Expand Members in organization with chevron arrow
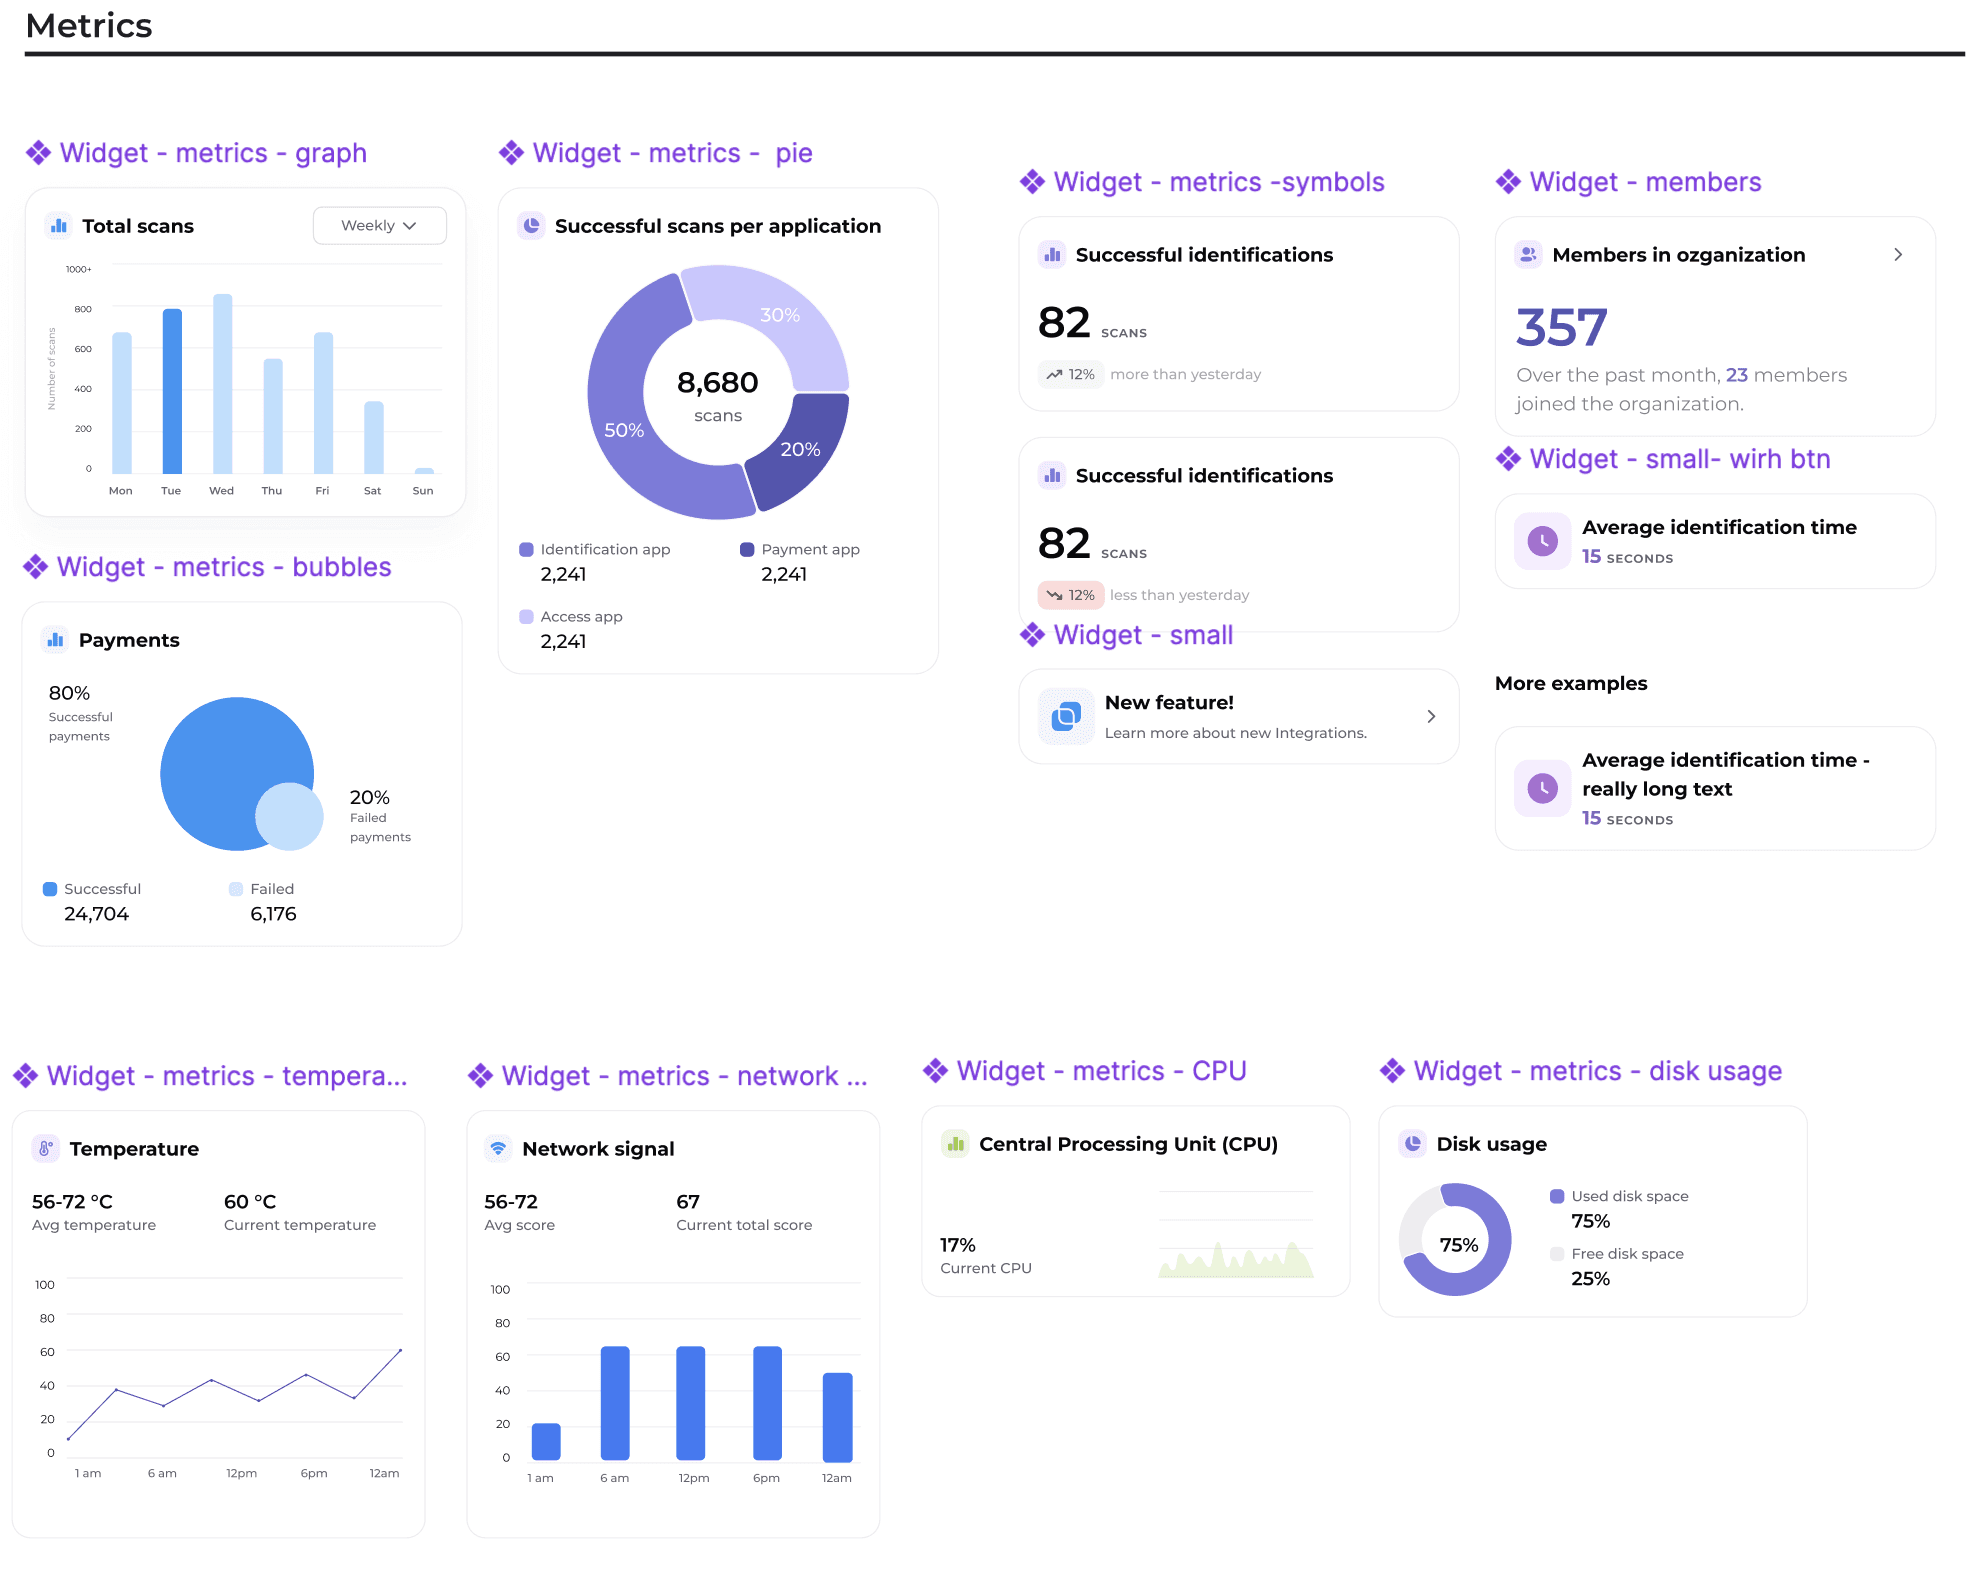1978x1570 pixels. pos(1897,255)
